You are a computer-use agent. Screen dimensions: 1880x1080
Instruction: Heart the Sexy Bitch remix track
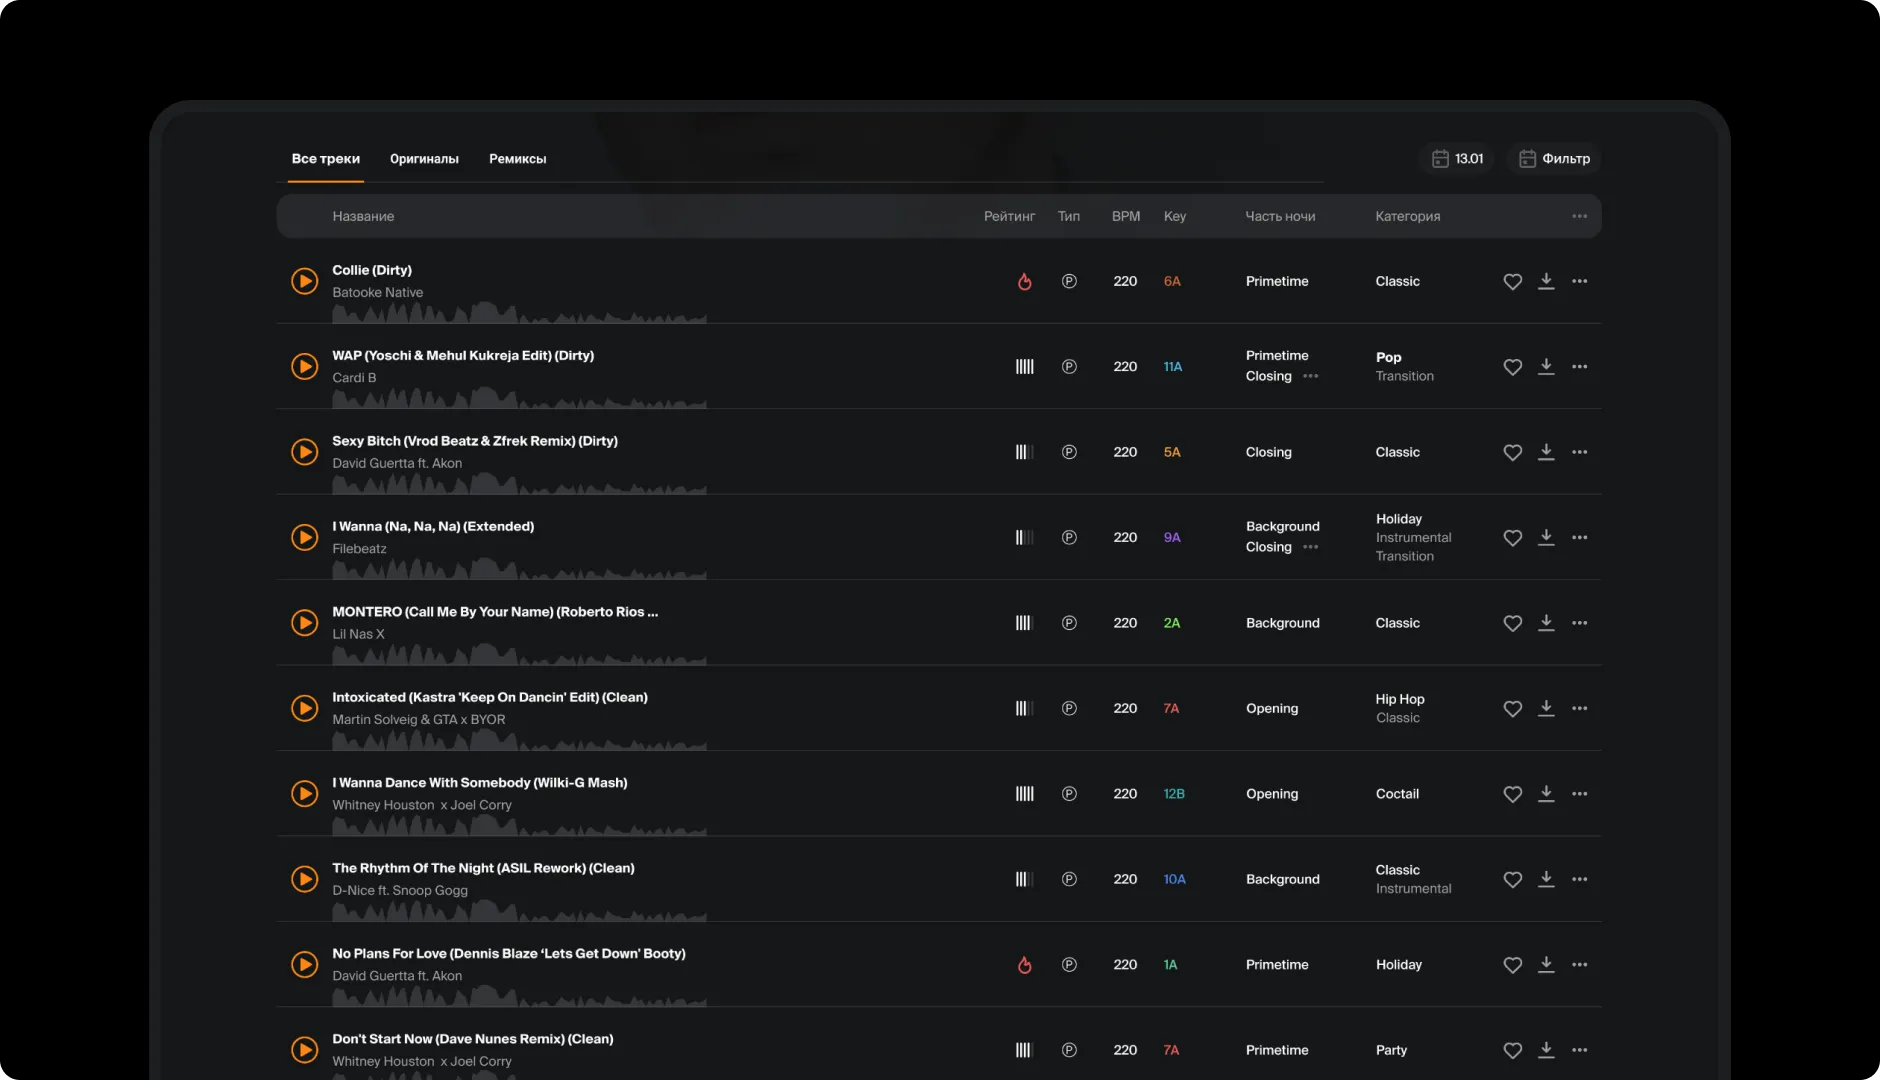(x=1513, y=453)
